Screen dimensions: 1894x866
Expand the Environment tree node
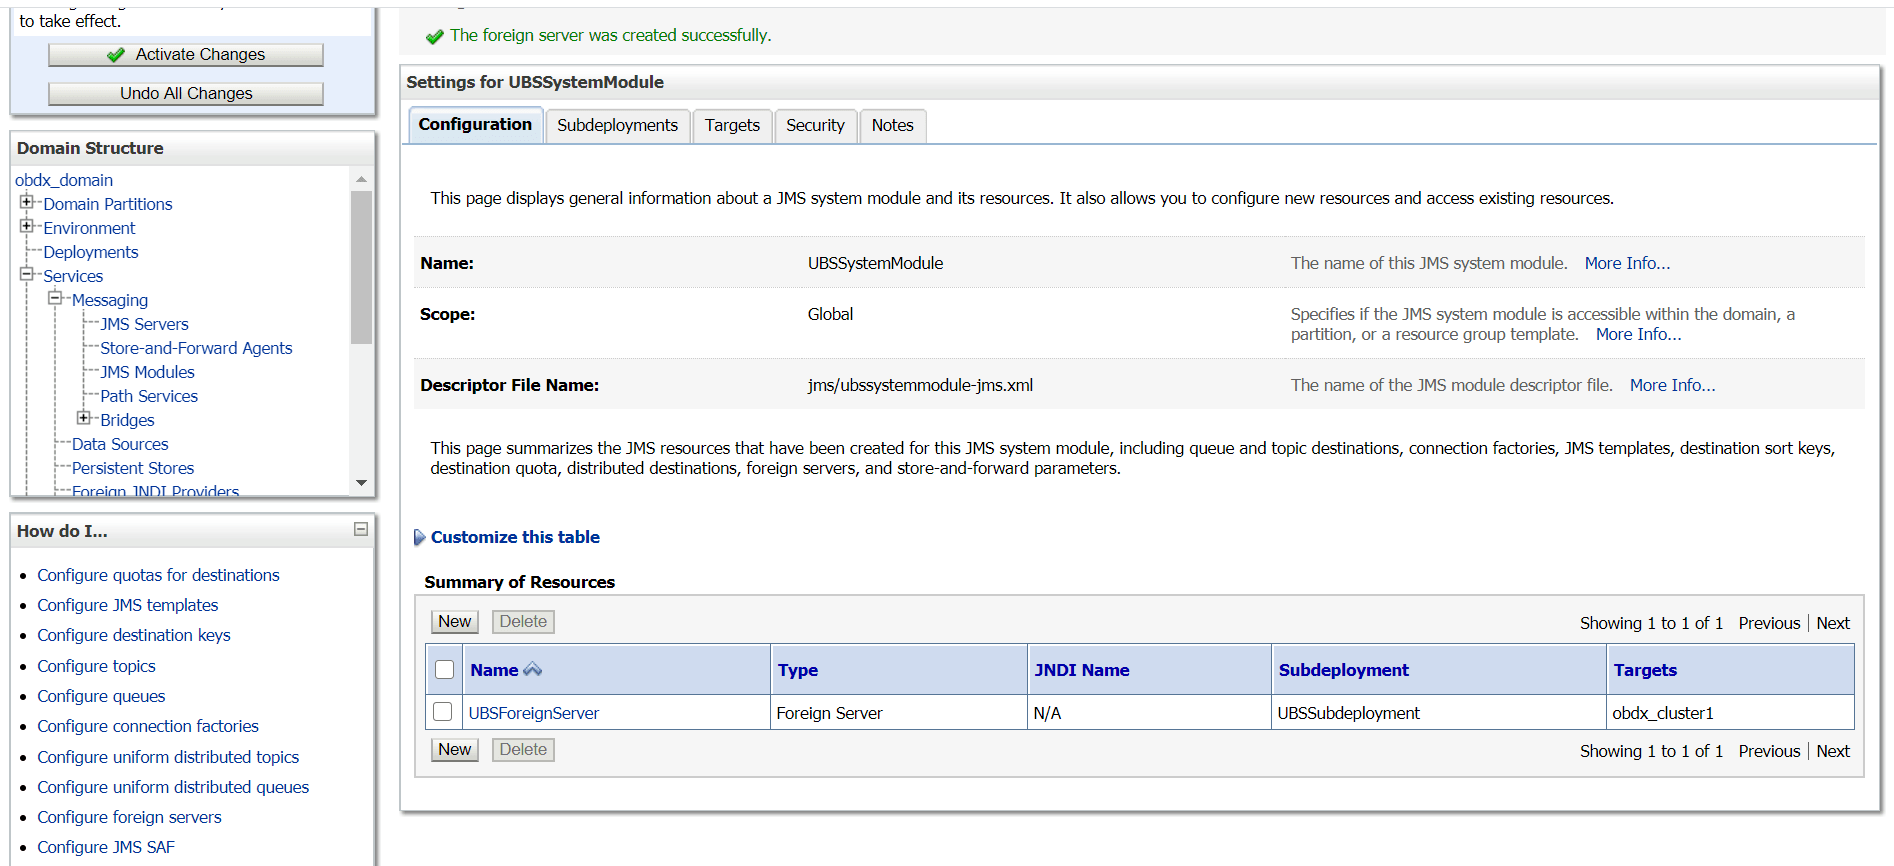coord(27,226)
